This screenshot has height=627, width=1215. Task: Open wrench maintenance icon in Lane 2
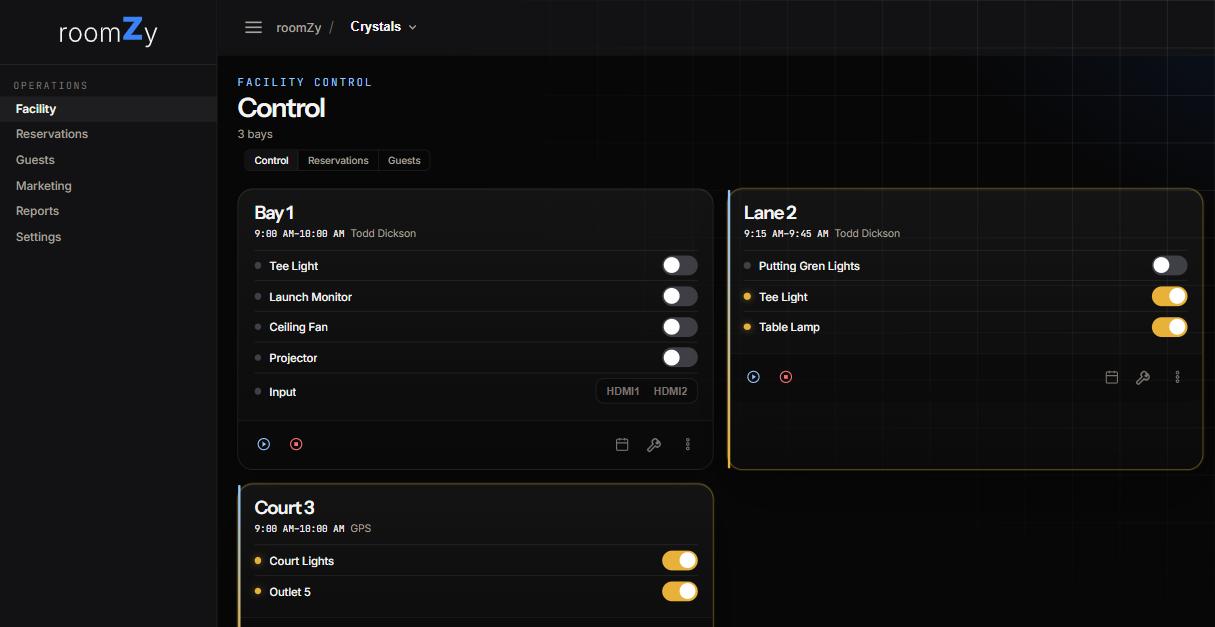coord(1143,378)
